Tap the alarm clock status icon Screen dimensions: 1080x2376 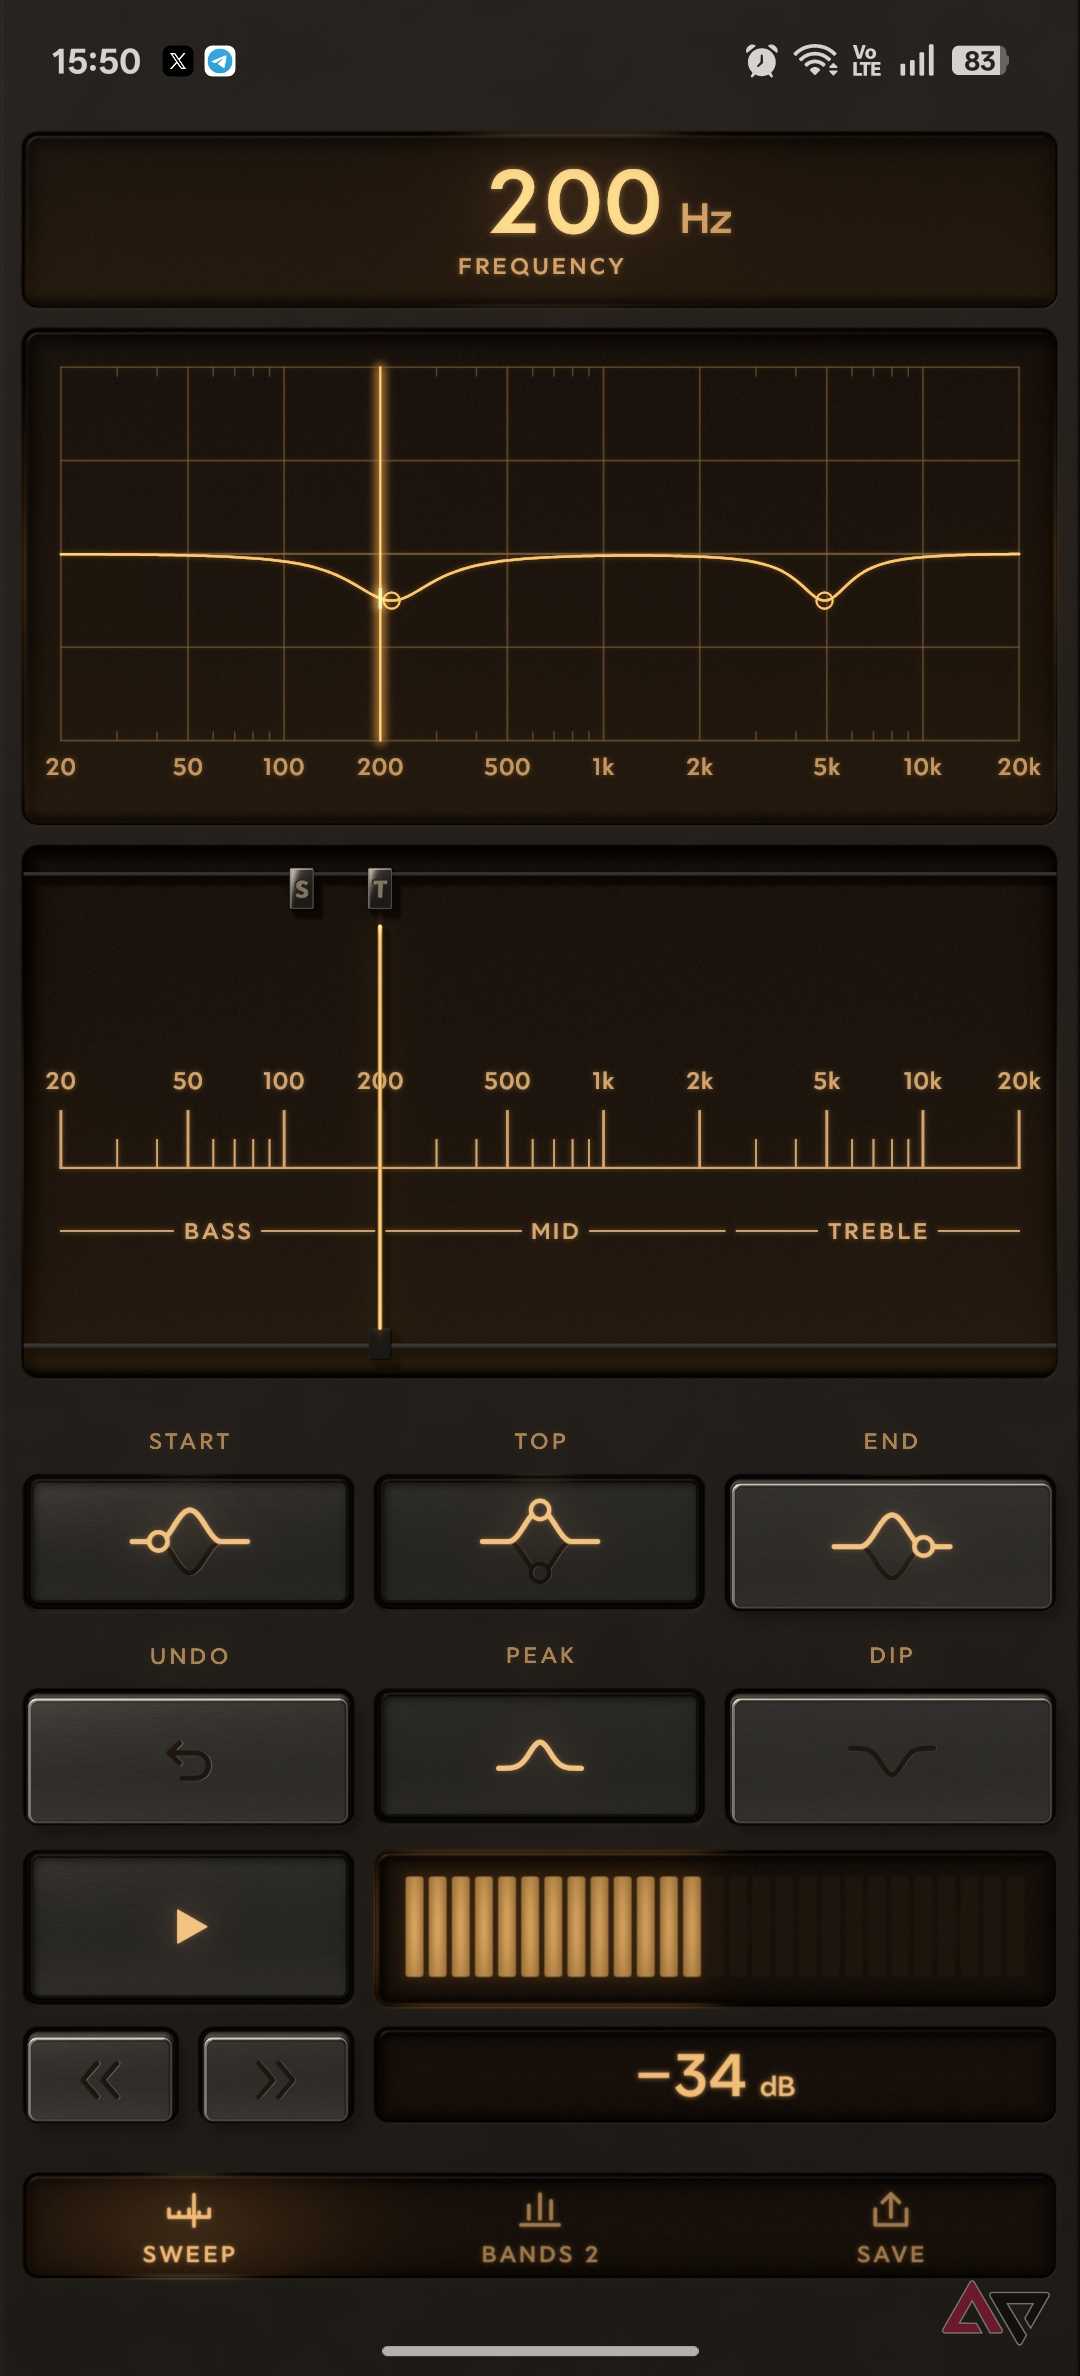(761, 61)
